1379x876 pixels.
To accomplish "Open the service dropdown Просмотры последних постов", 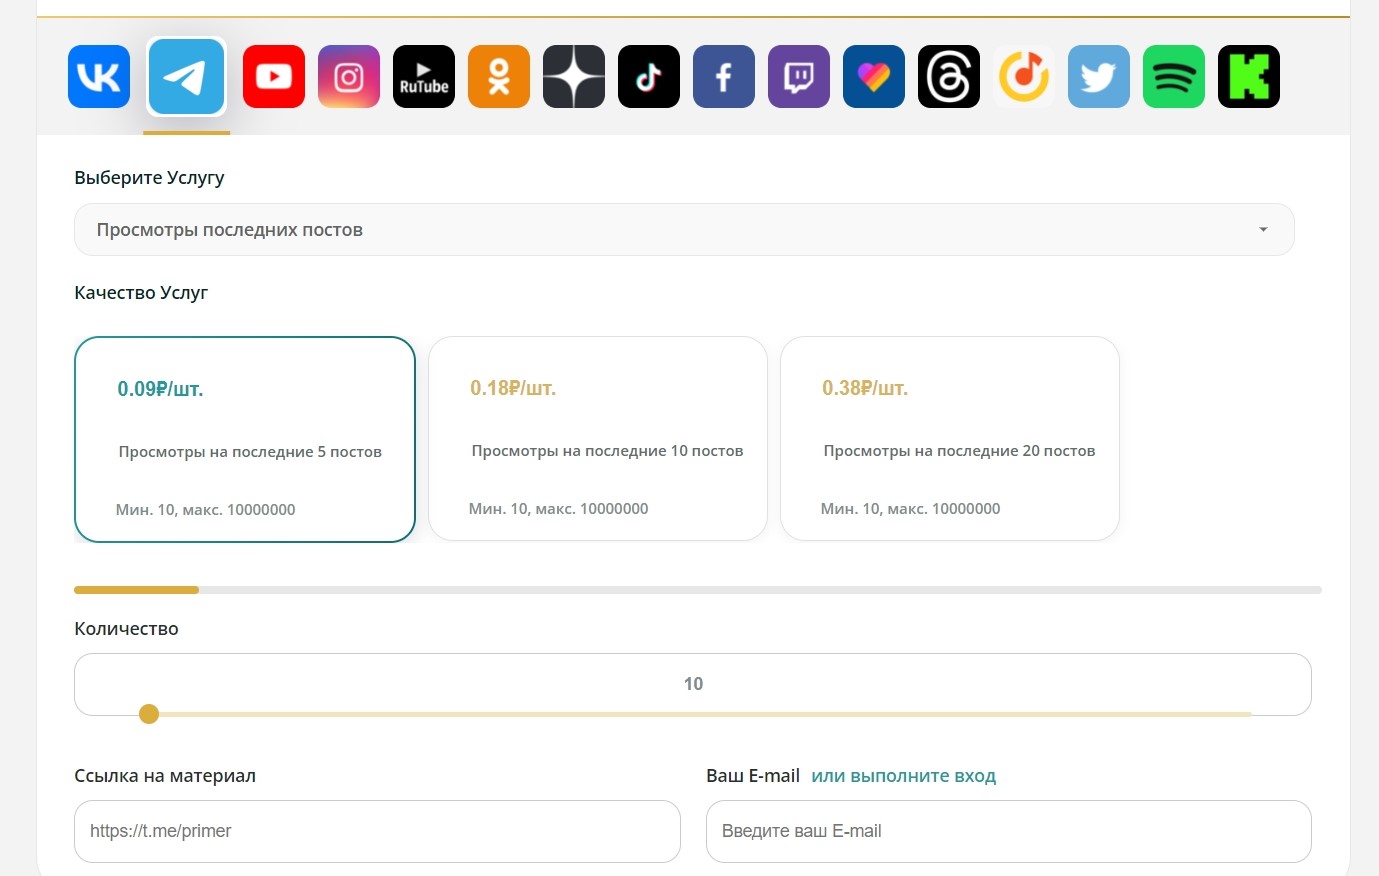I will [x=684, y=230].
